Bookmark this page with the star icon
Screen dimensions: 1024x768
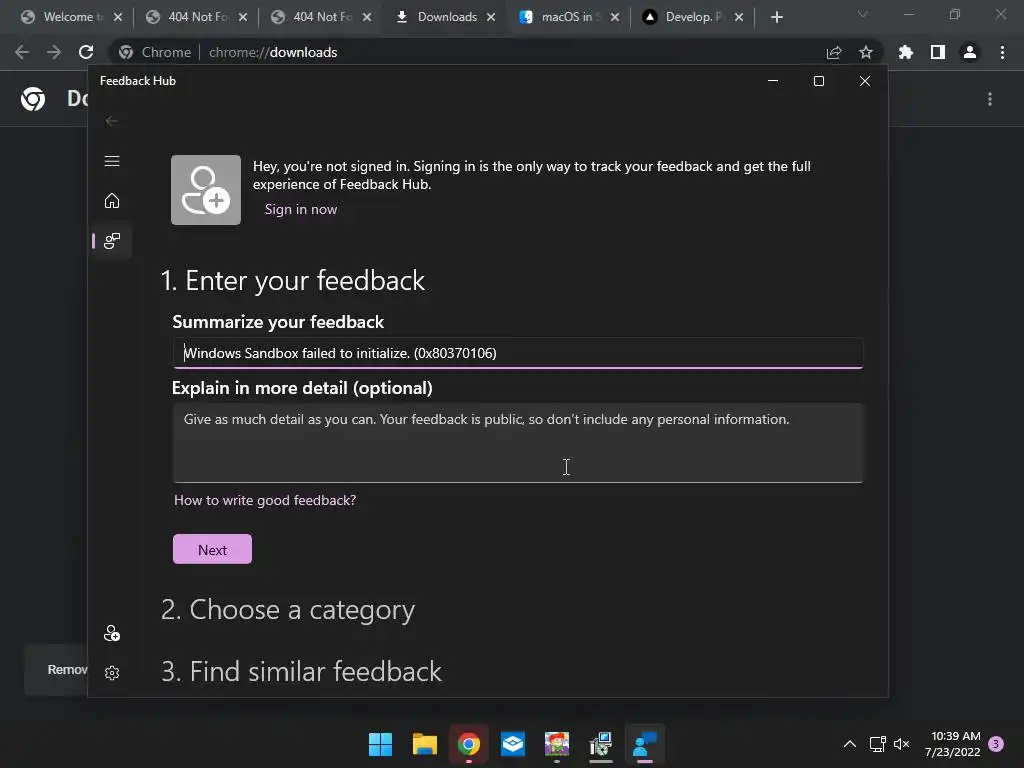click(x=866, y=52)
